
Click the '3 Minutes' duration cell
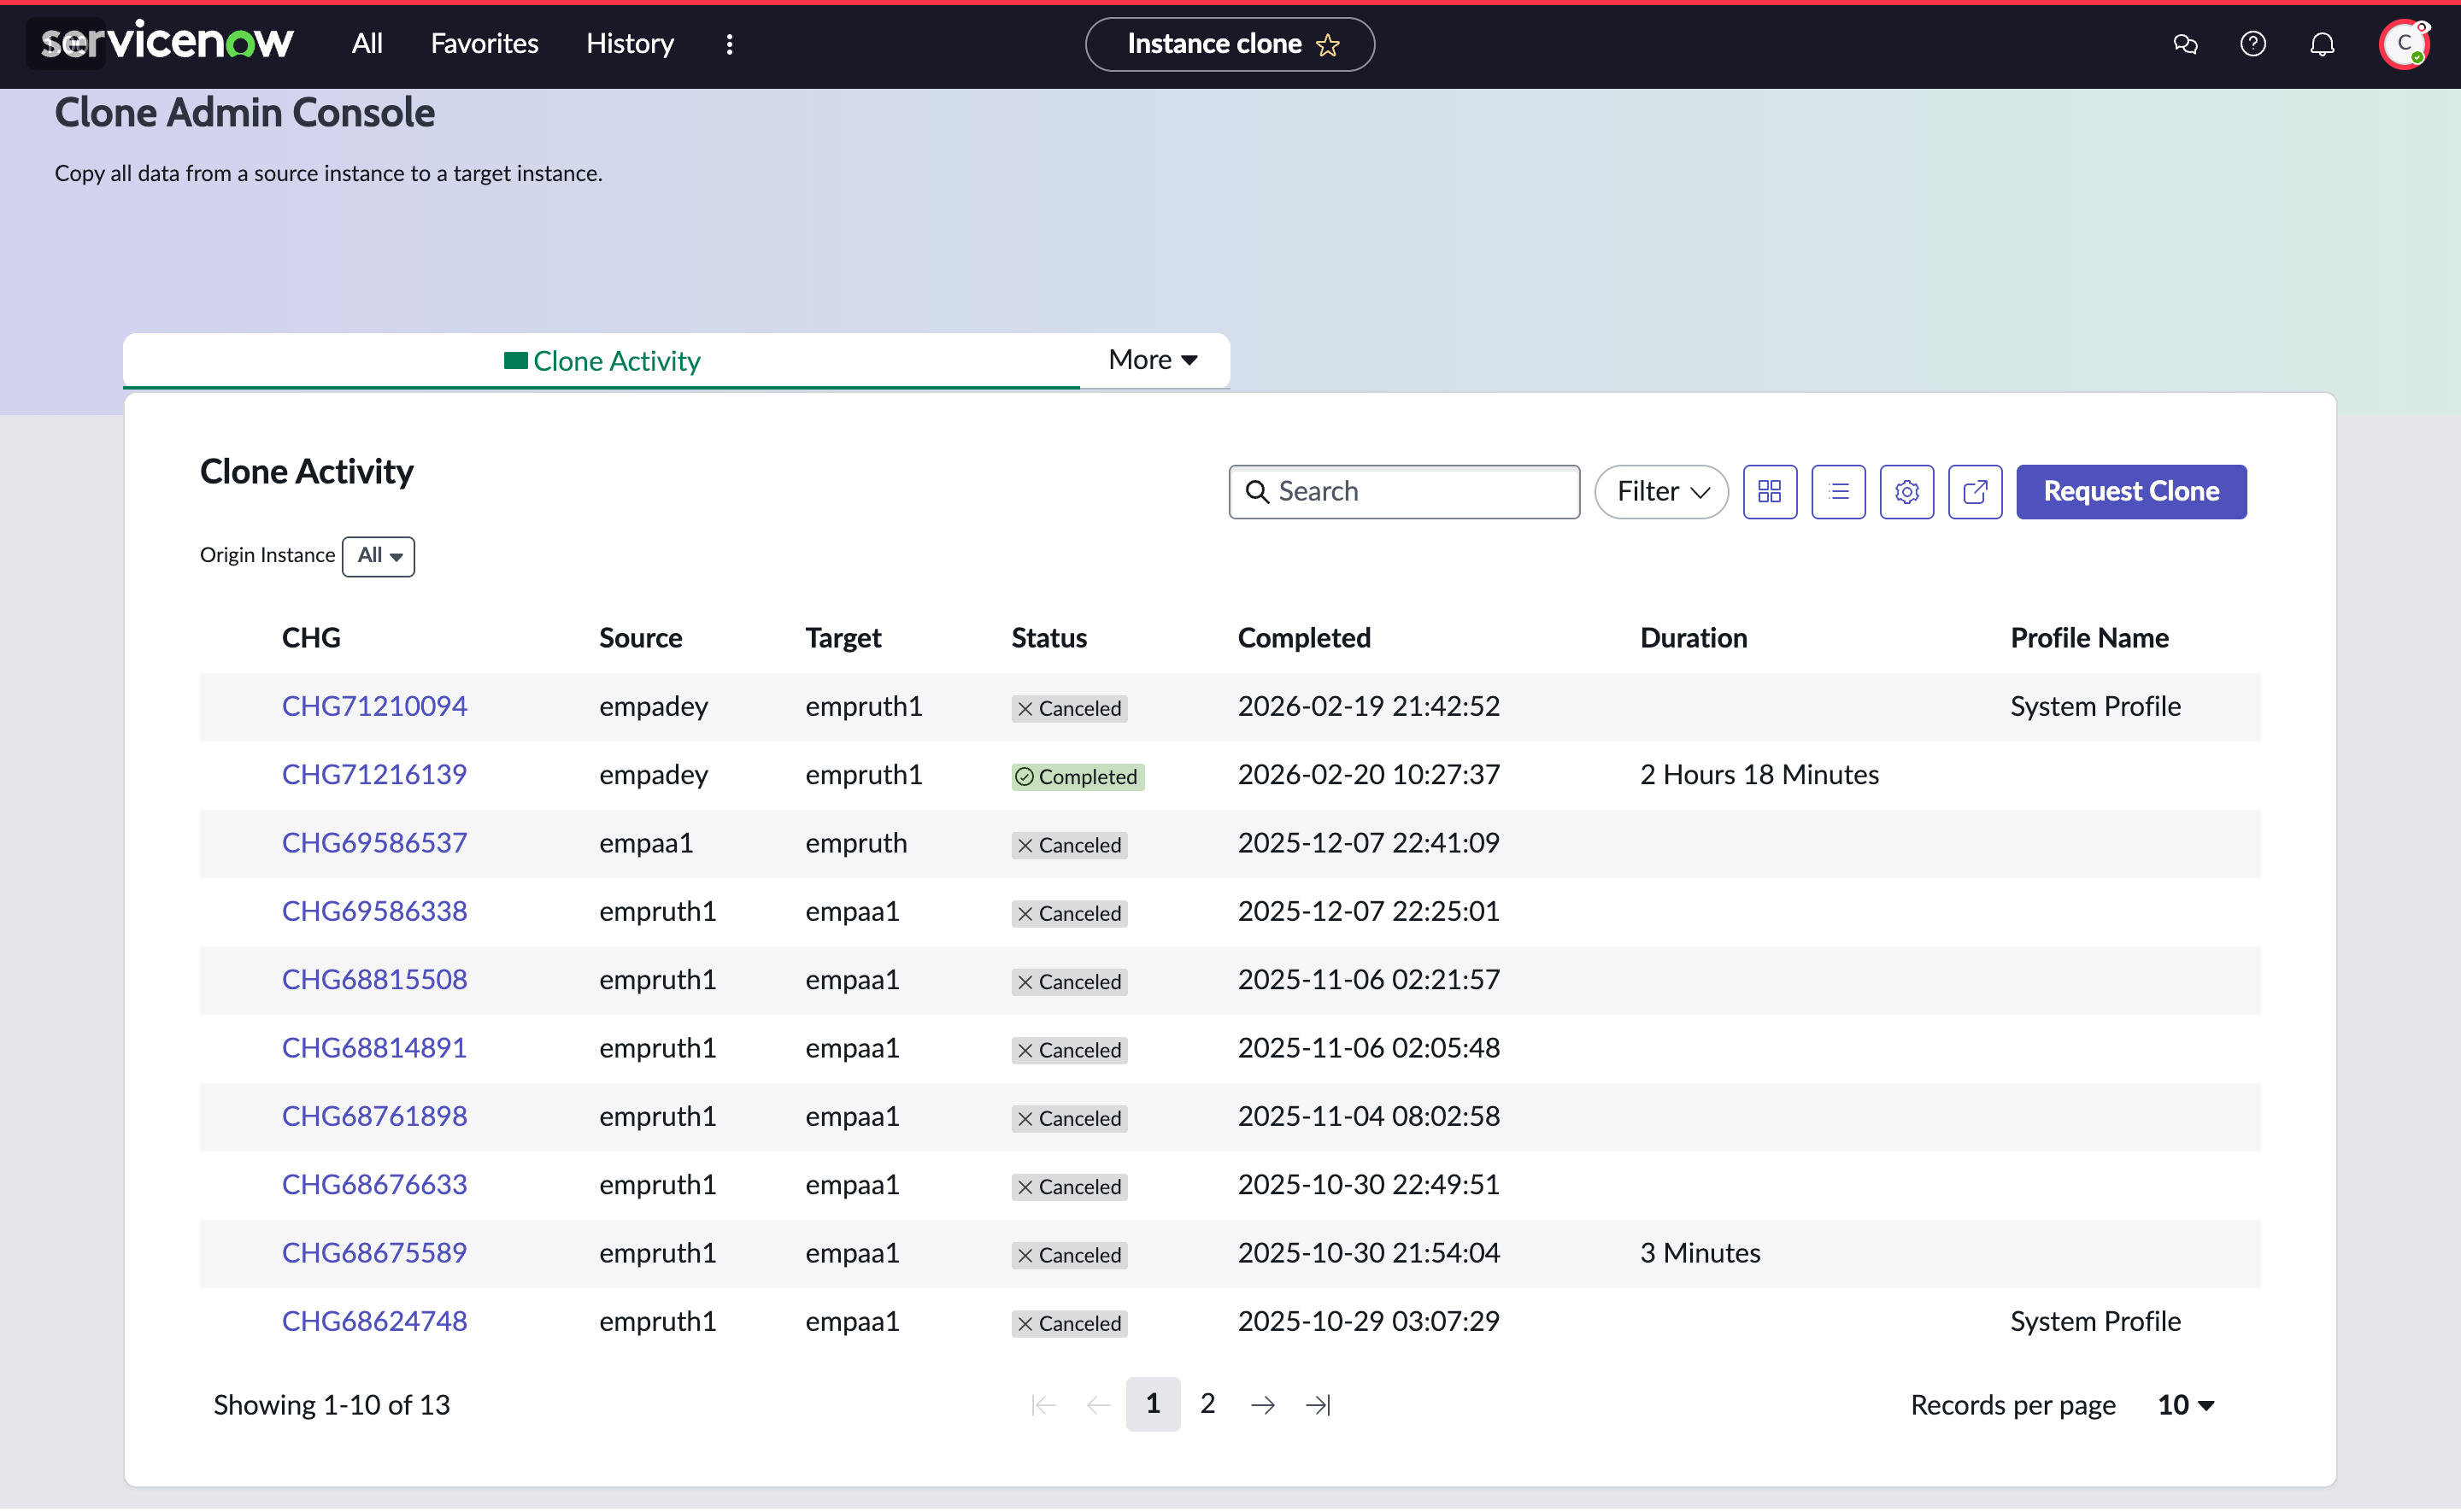coord(1700,1253)
